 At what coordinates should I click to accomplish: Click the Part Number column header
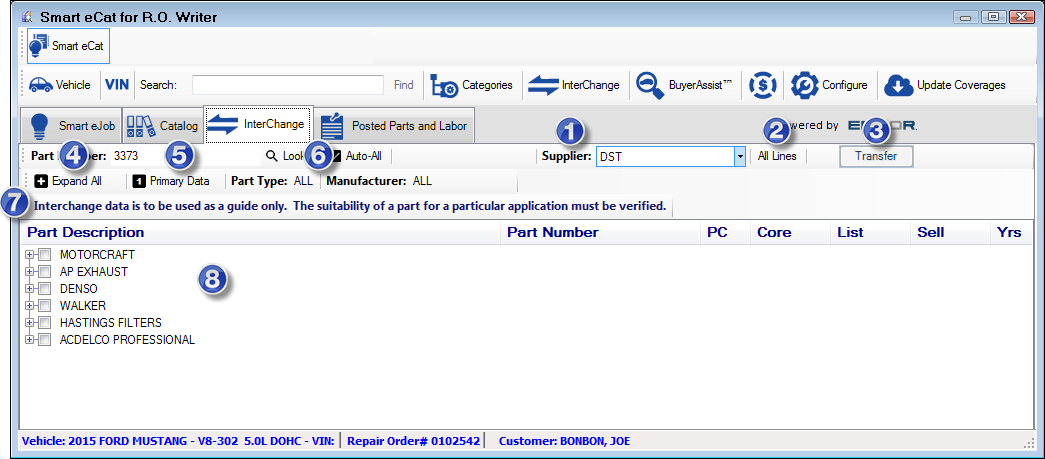tap(600, 232)
